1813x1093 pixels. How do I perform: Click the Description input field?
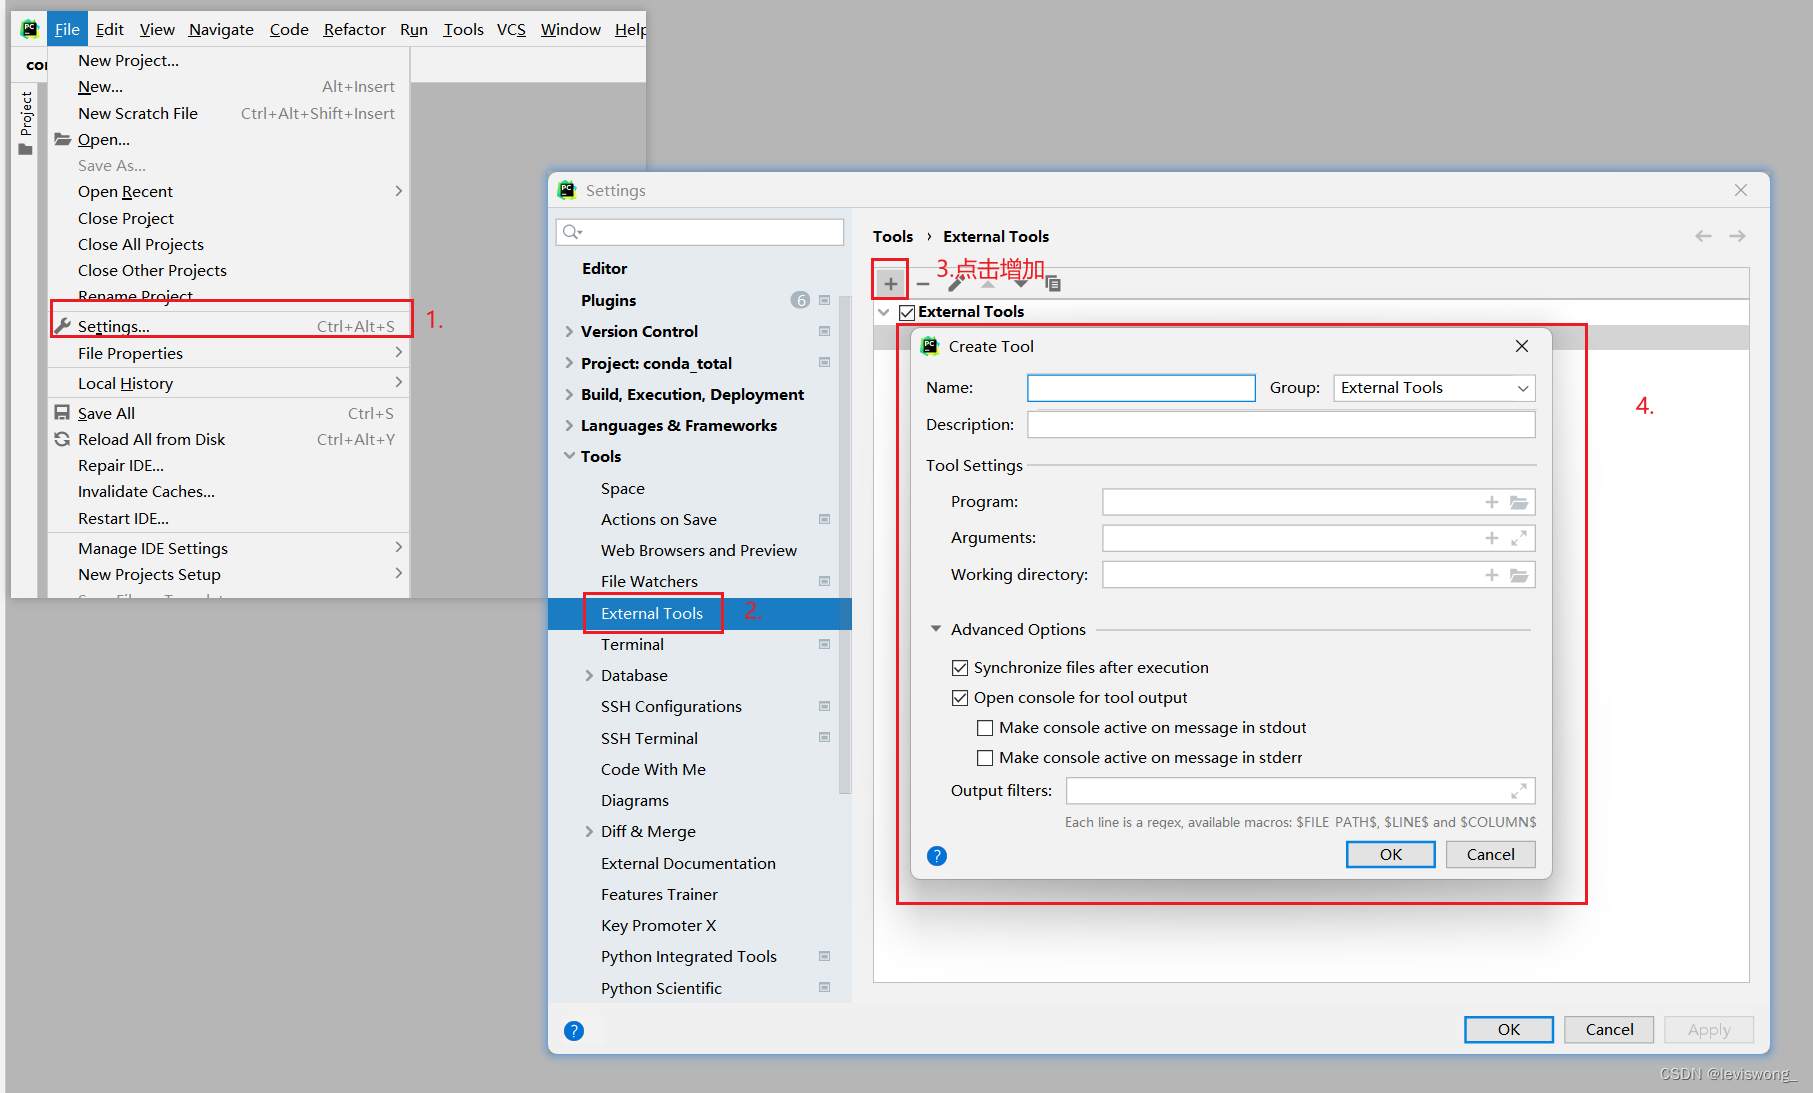click(1281, 424)
